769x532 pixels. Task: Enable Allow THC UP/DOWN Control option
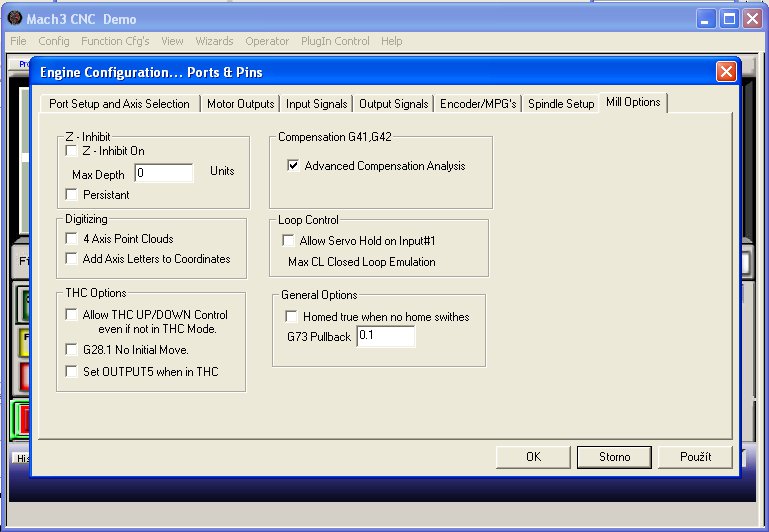tap(71, 315)
